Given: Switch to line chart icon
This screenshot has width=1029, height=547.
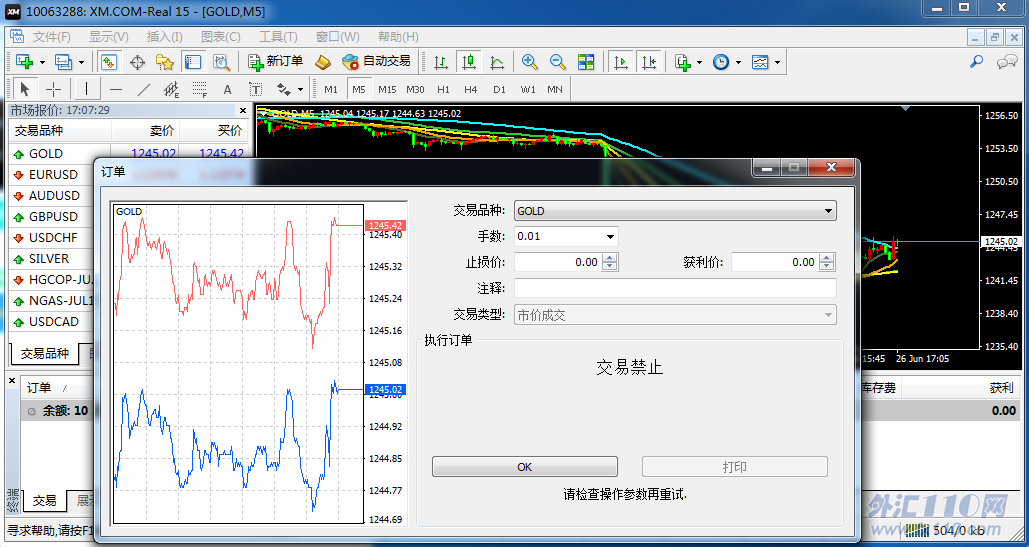Looking at the screenshot, I should (x=497, y=62).
